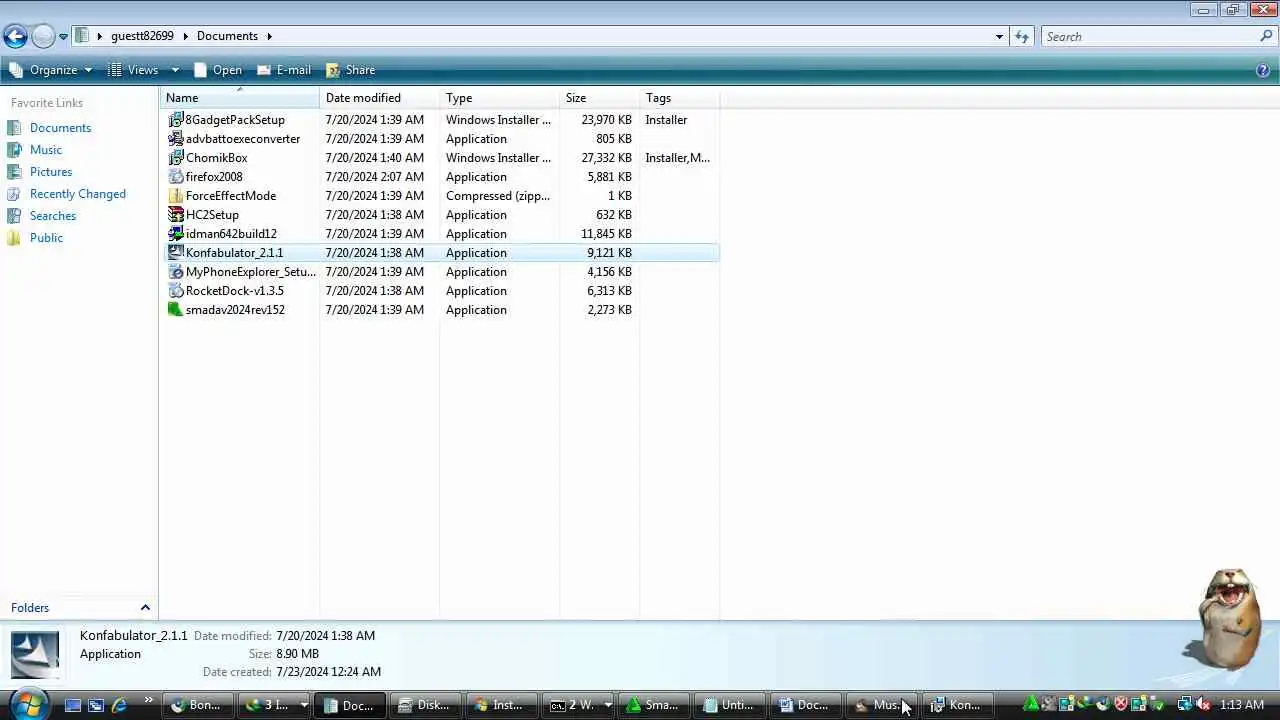Image resolution: width=1280 pixels, height=720 pixels.
Task: Click the Installer,M... tags cell
Action: [x=678, y=158]
